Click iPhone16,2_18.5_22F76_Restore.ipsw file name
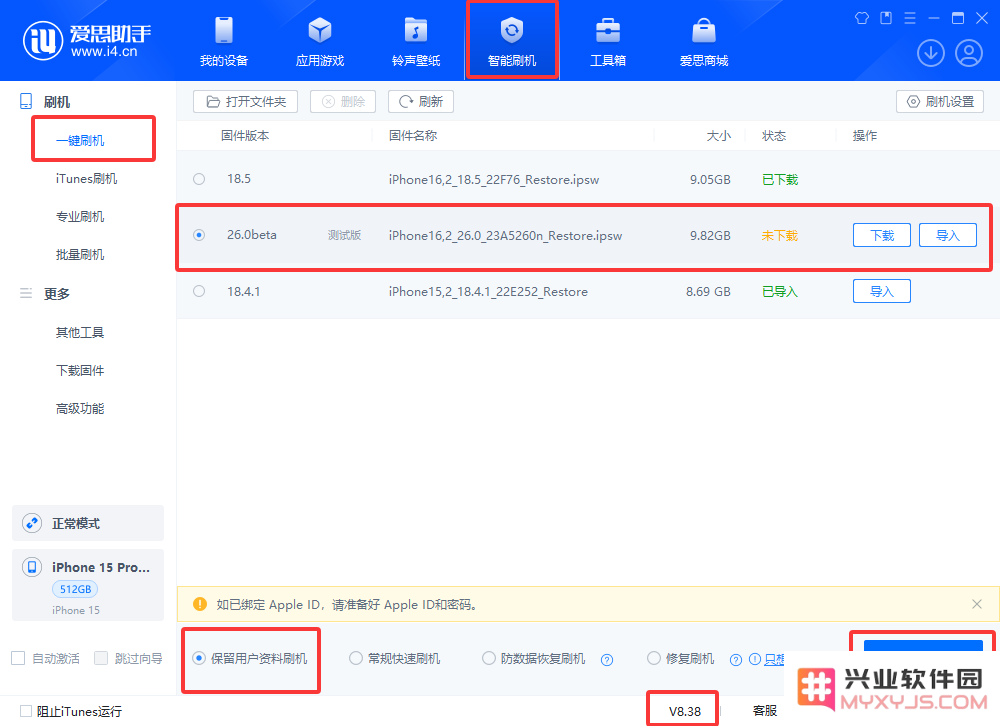The width and height of the screenshot is (1000, 726). [494, 180]
